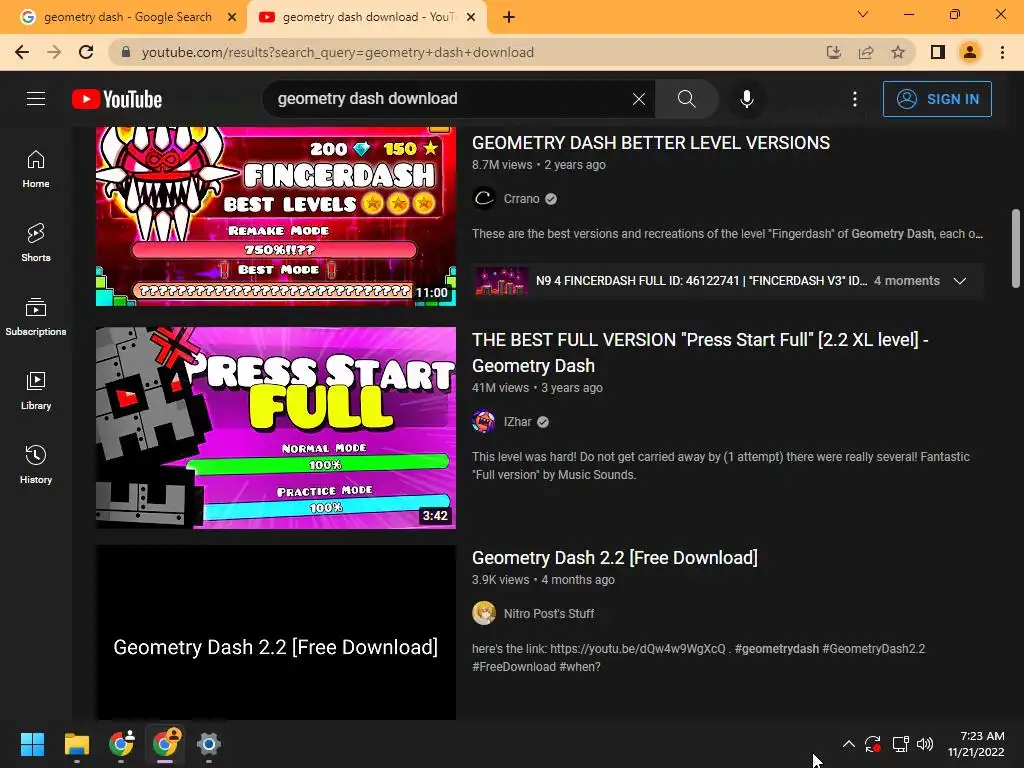
Task: Open Geometry Dash 2.2 [Free Download] title
Action: (615, 558)
